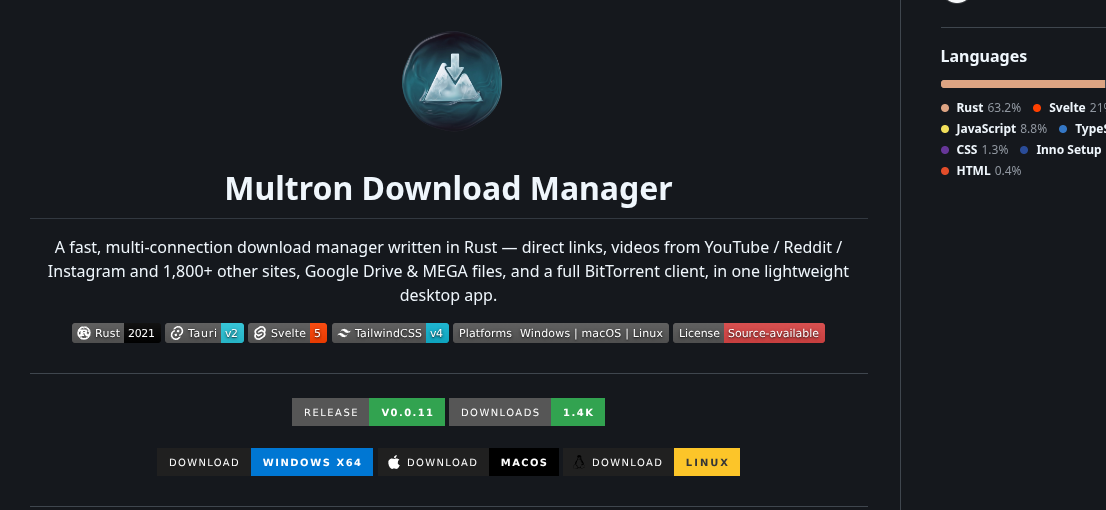Click the Tauri v2 badge
Viewport: 1106px width, 510px height.
point(205,333)
